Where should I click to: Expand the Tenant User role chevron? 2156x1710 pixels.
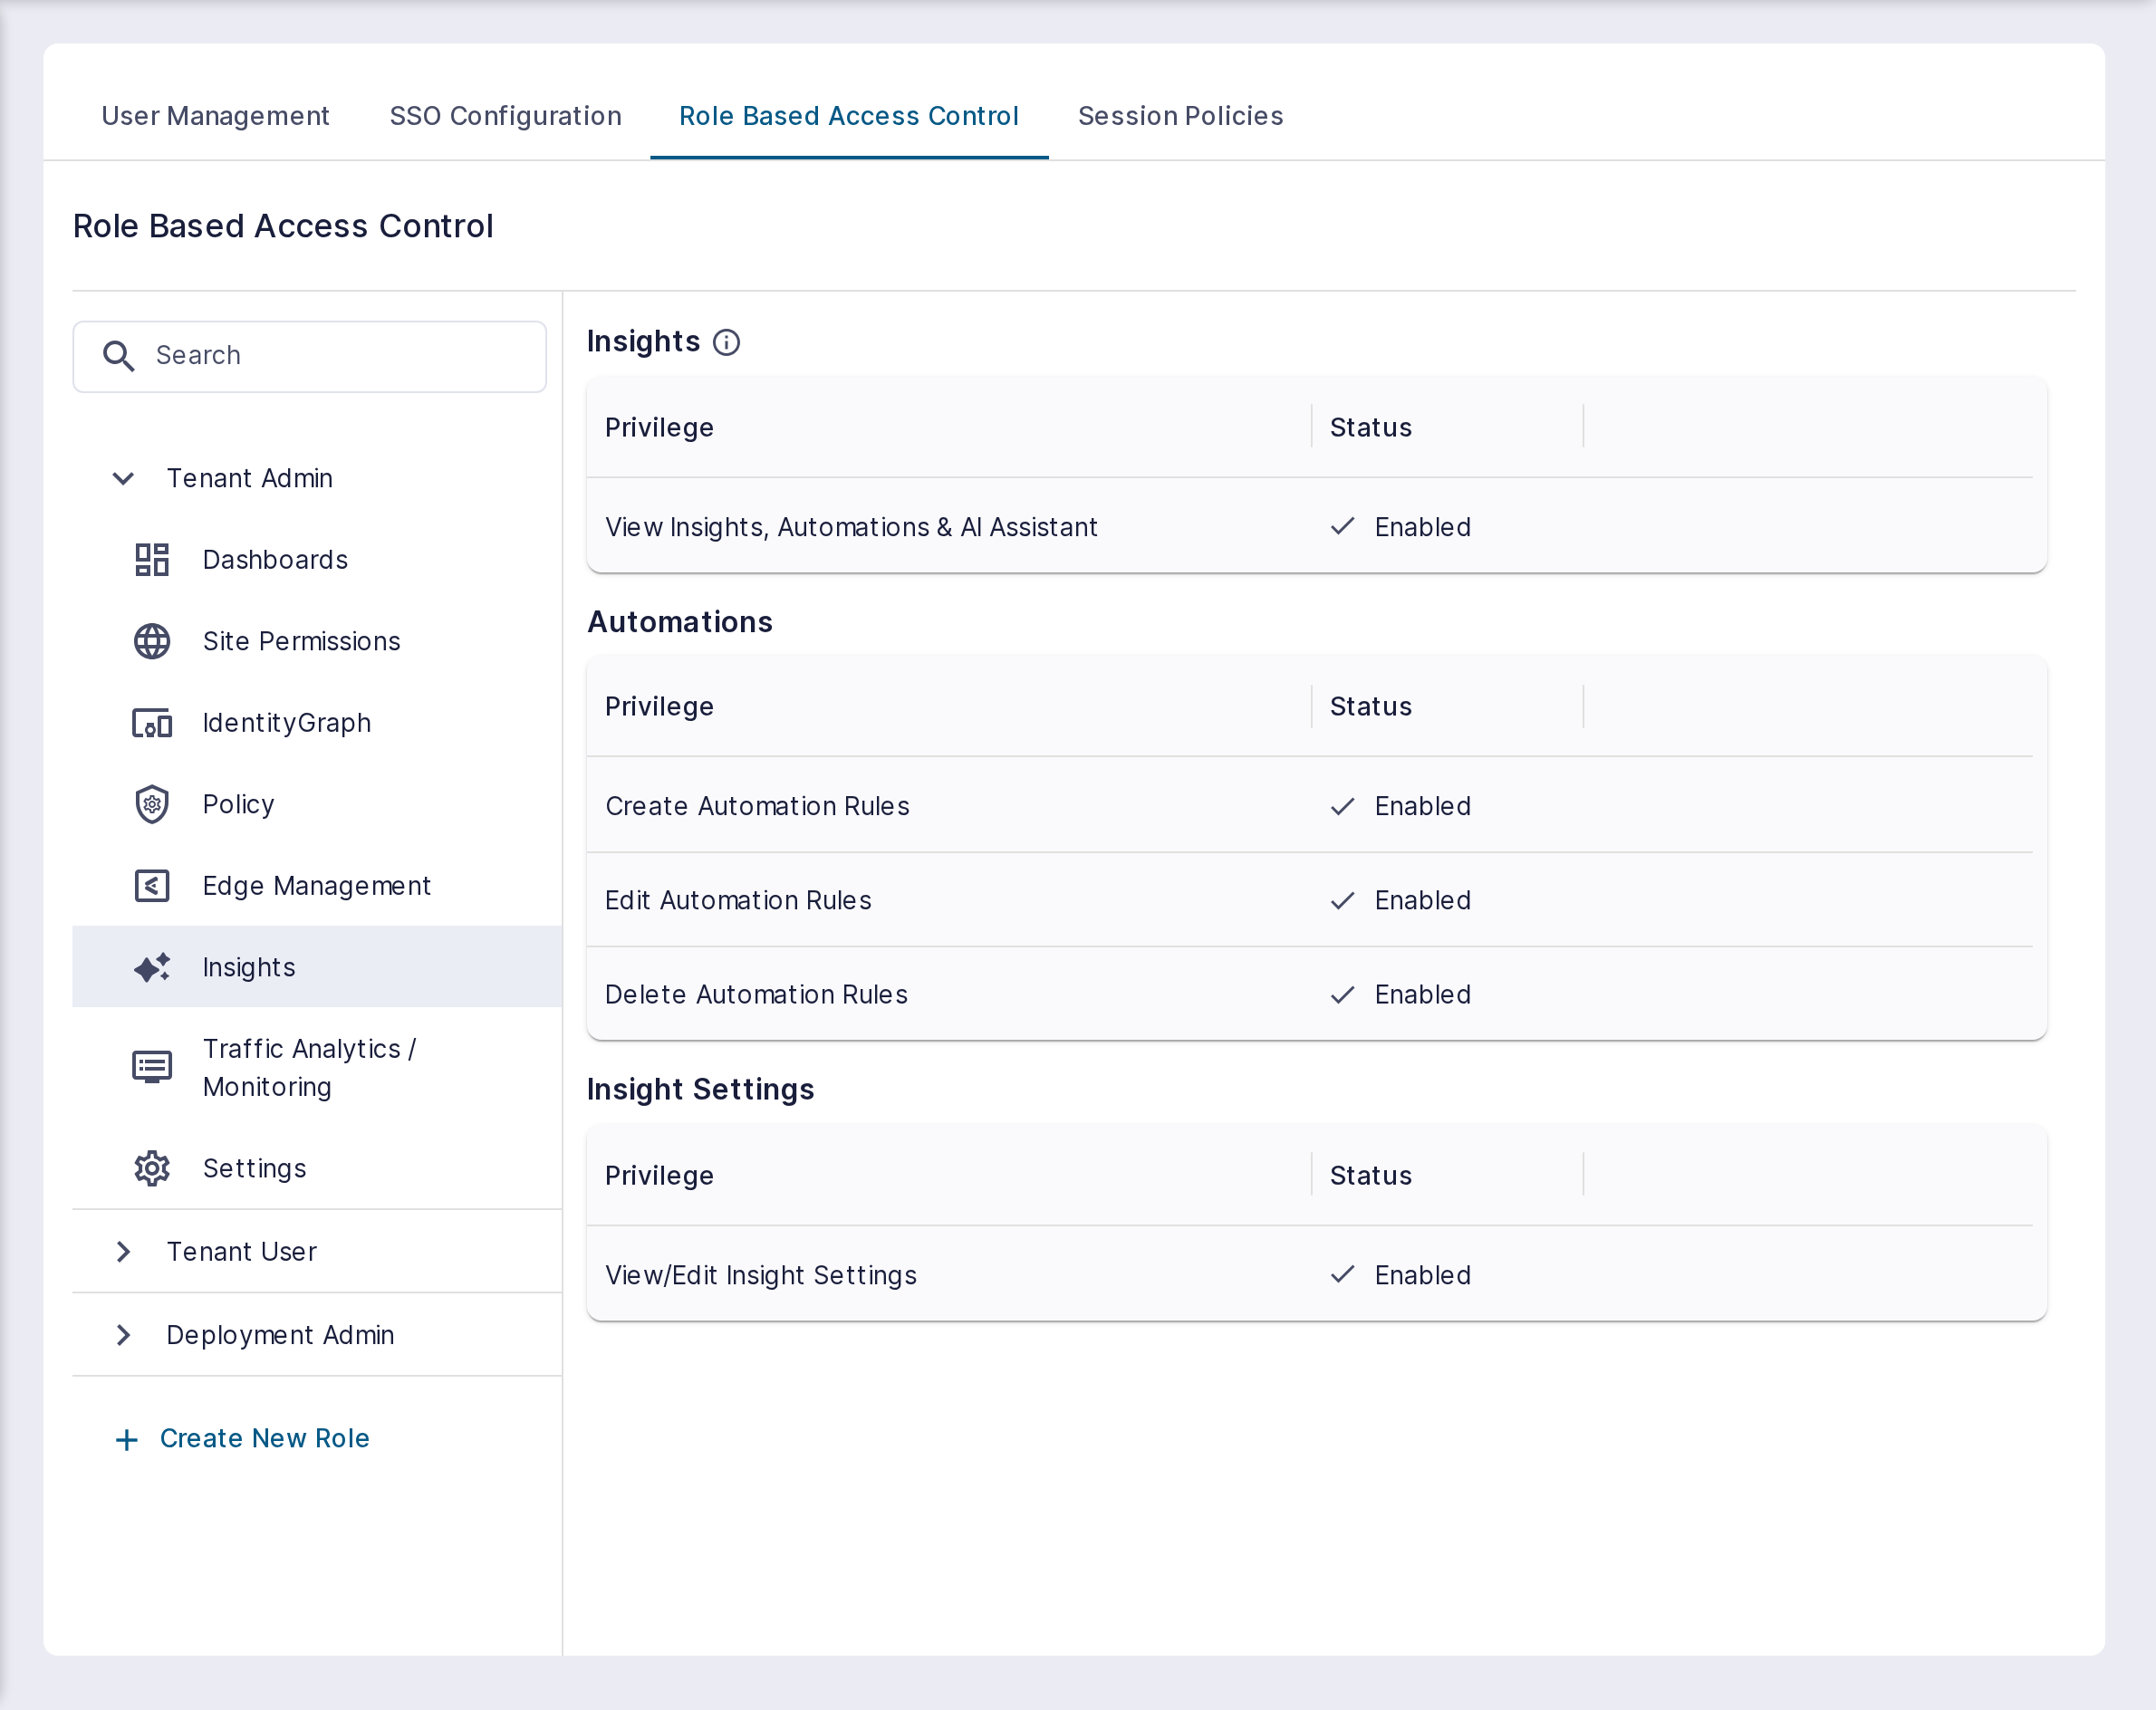[123, 1251]
